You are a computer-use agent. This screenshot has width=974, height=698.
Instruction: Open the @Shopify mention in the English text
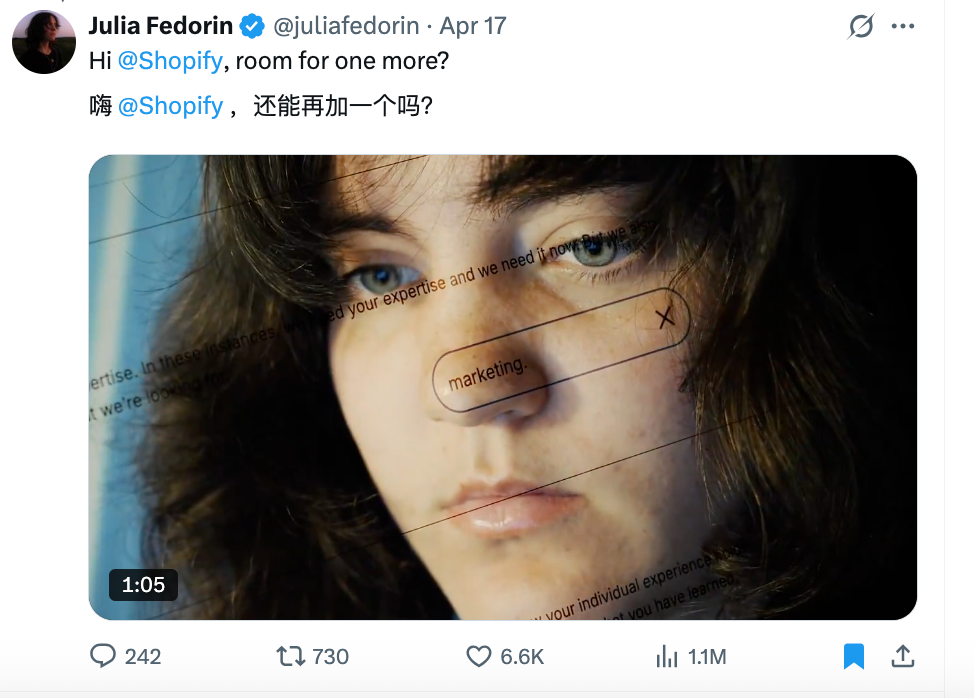click(x=170, y=61)
